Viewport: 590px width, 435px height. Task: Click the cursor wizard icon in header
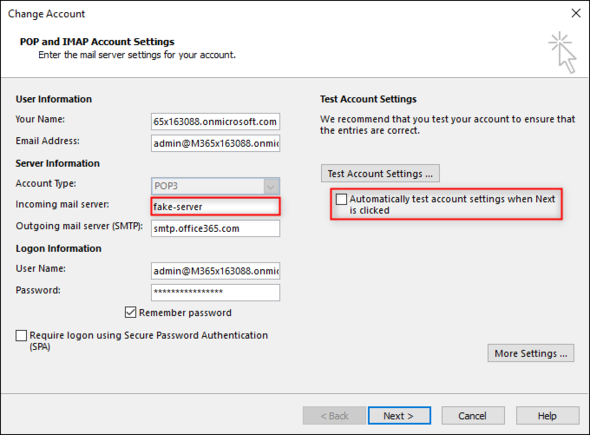[562, 53]
